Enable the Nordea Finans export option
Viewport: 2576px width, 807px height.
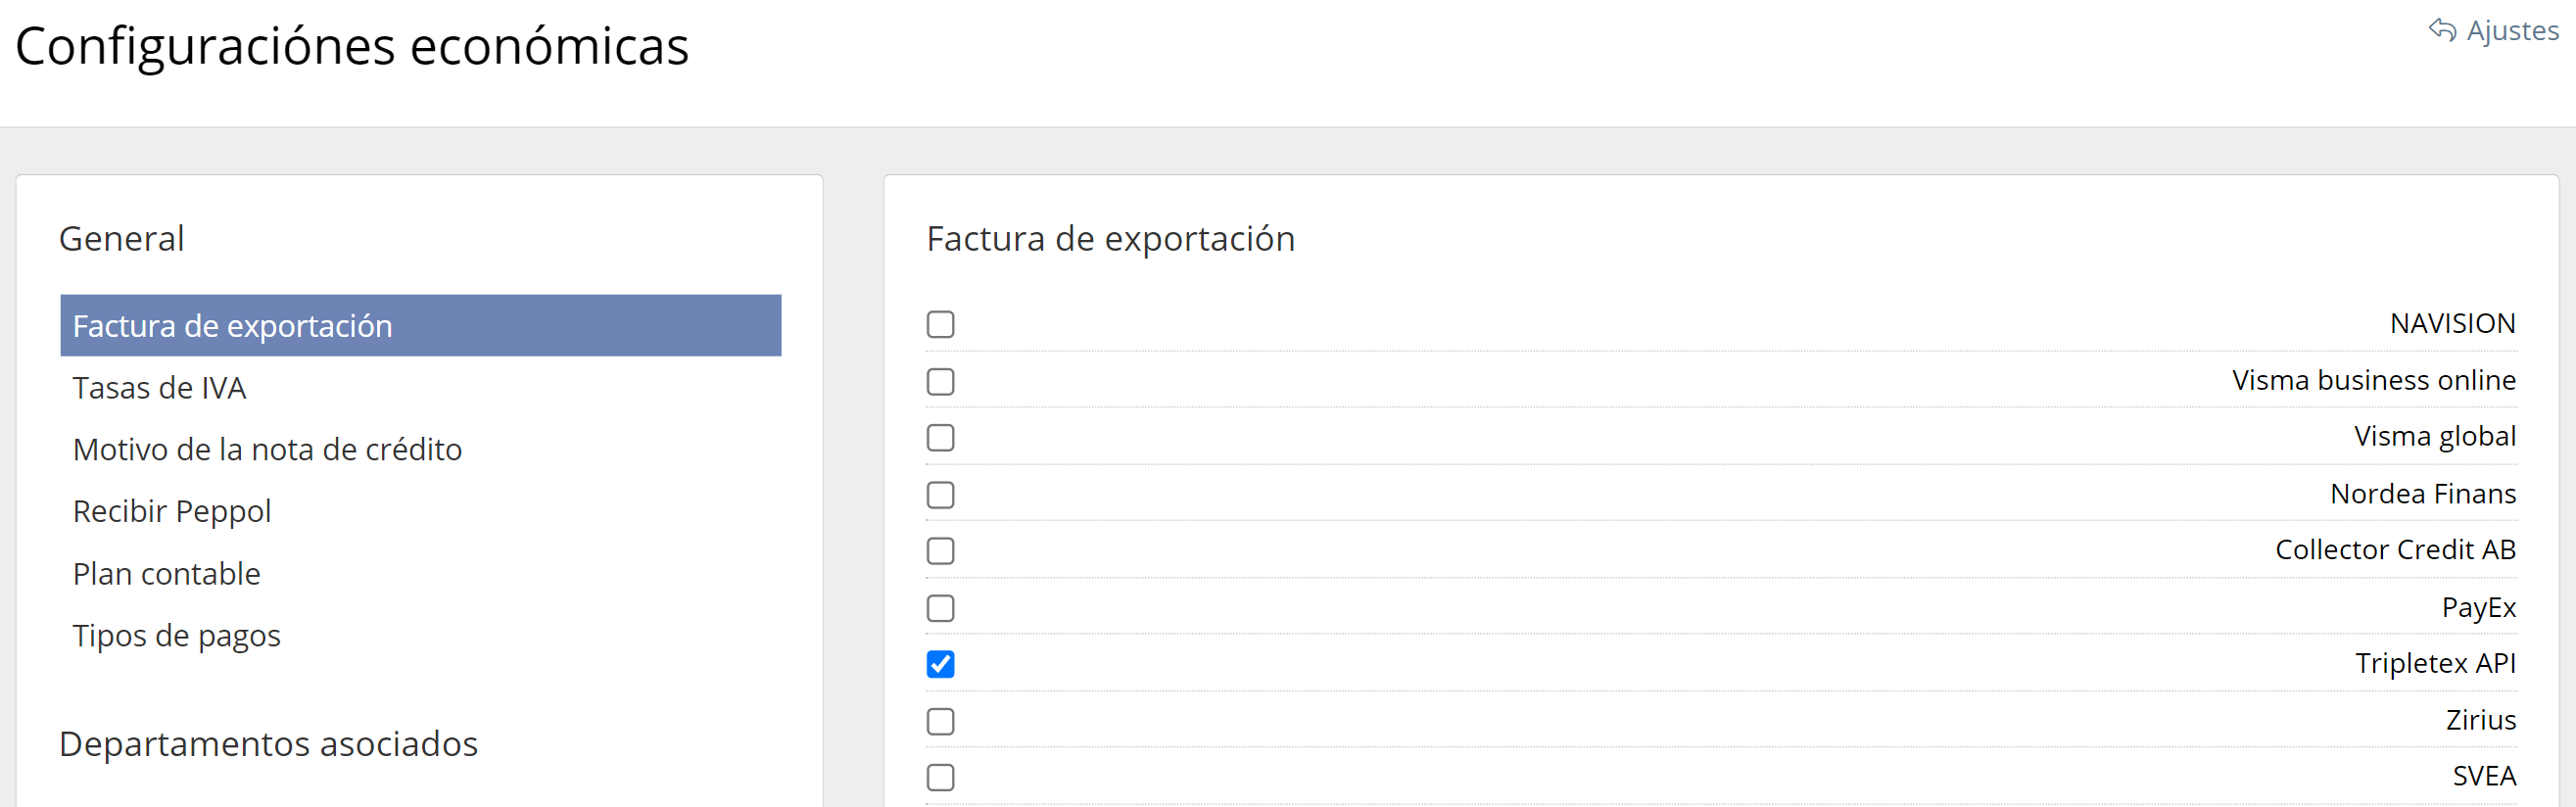(940, 494)
